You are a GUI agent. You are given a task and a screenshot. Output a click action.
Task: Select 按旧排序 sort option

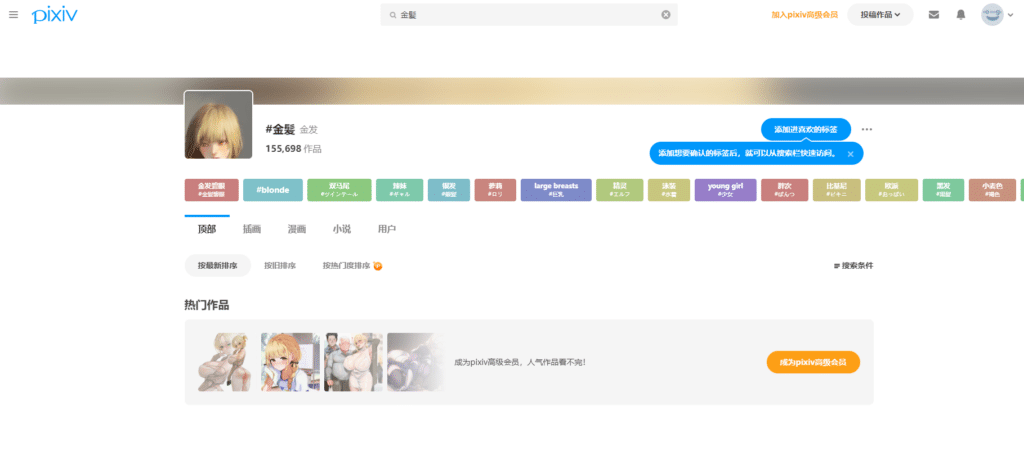point(280,266)
